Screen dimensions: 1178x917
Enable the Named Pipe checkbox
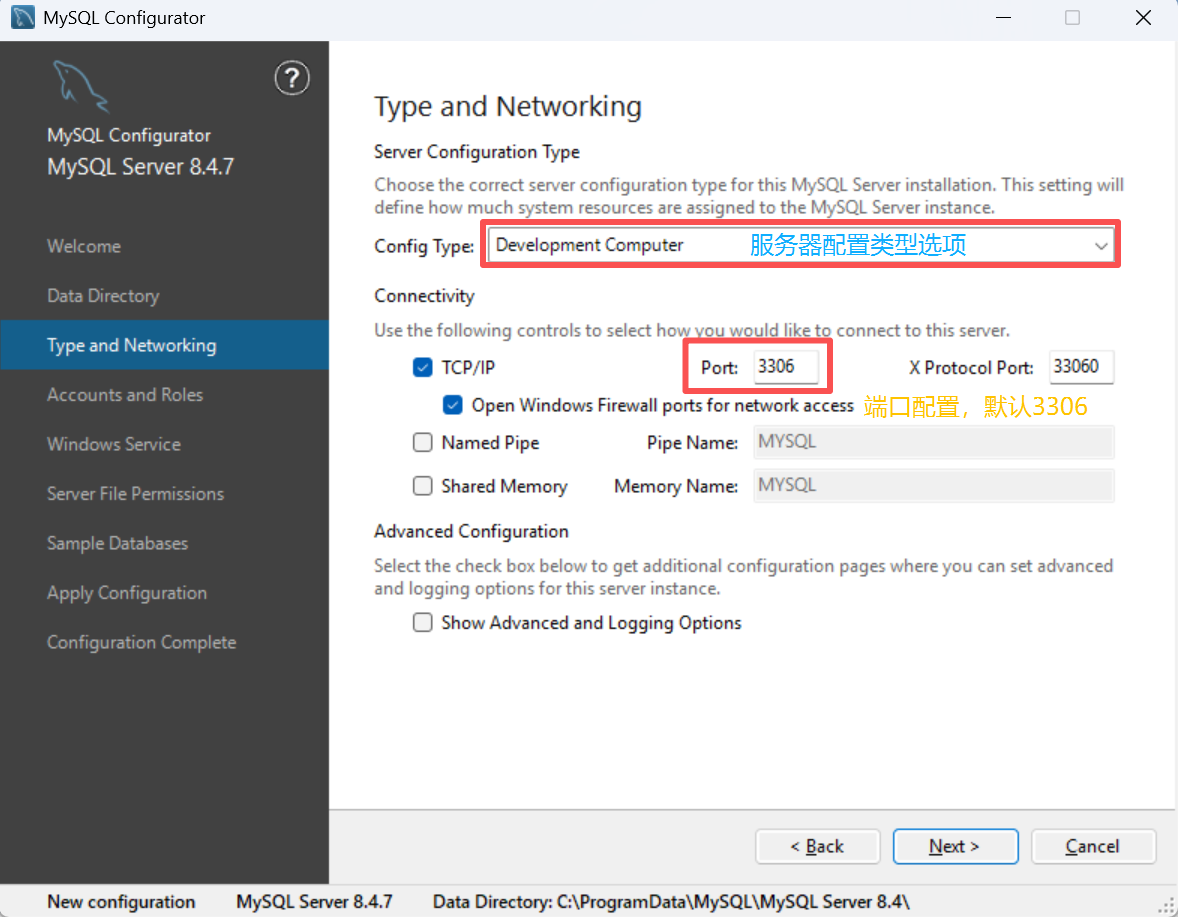[422, 442]
